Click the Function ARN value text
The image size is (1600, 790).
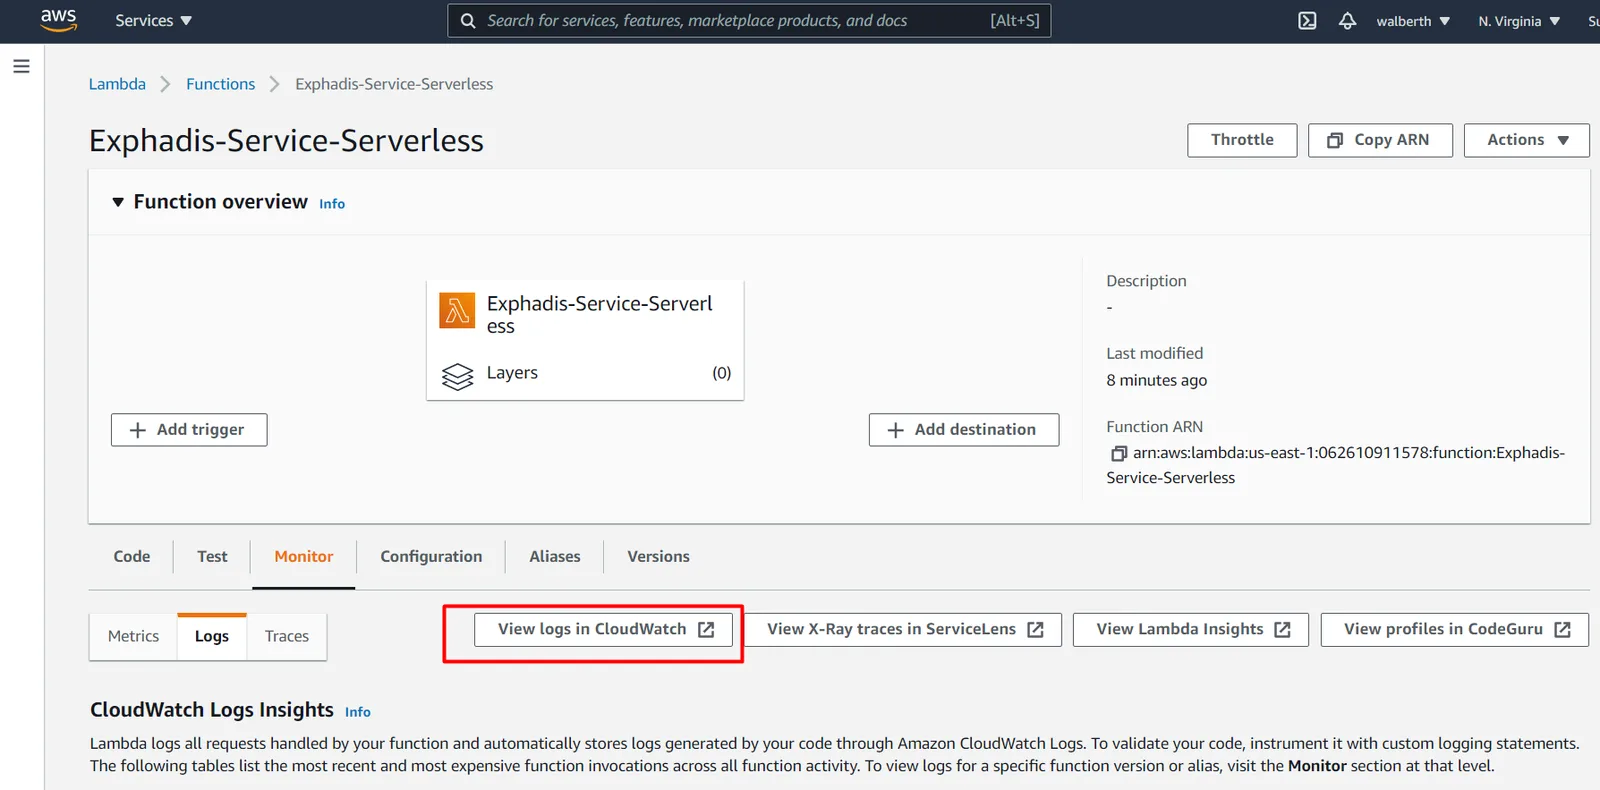(1336, 465)
